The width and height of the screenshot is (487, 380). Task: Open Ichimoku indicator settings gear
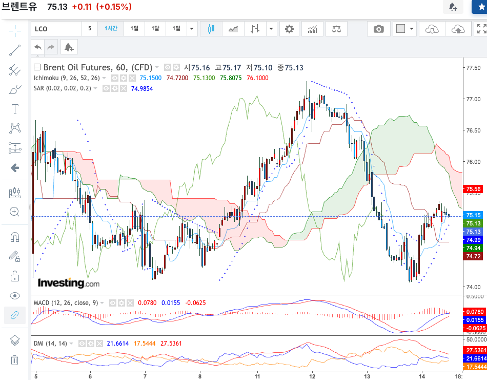[123, 78]
